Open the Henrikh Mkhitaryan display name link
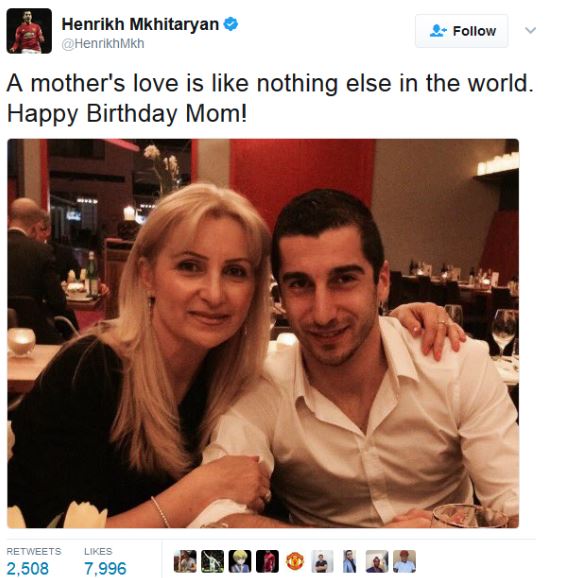This screenshot has height=578, width=565. (140, 24)
